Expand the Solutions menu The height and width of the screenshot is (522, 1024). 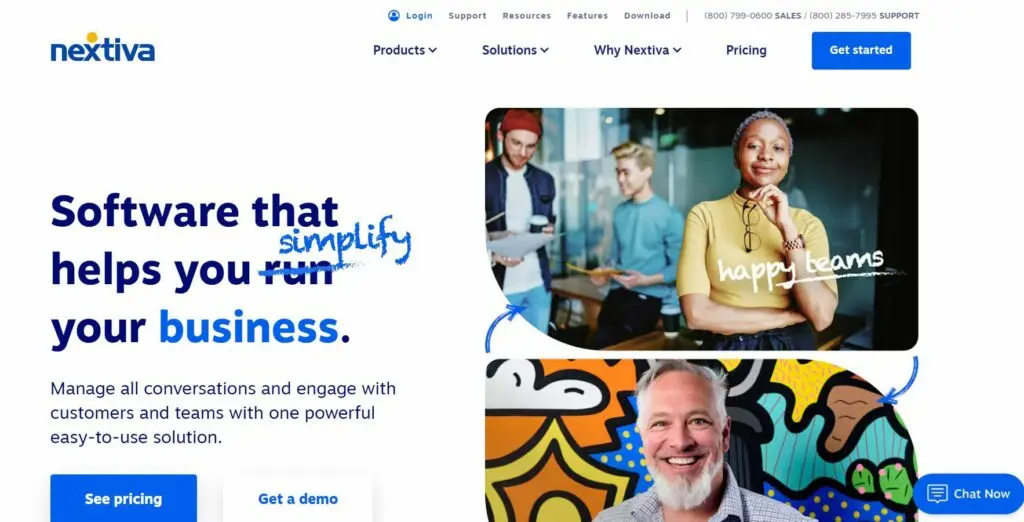click(x=515, y=50)
